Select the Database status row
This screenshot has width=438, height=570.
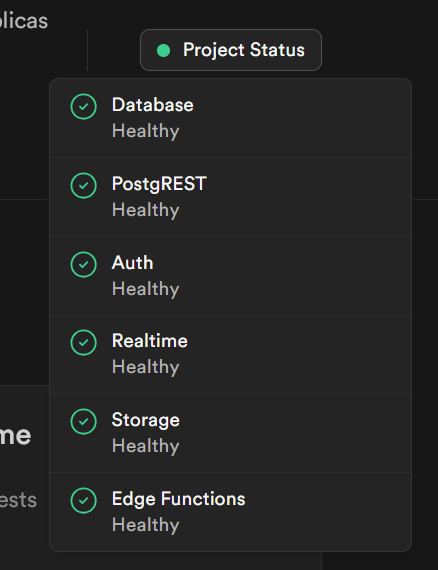coord(230,118)
